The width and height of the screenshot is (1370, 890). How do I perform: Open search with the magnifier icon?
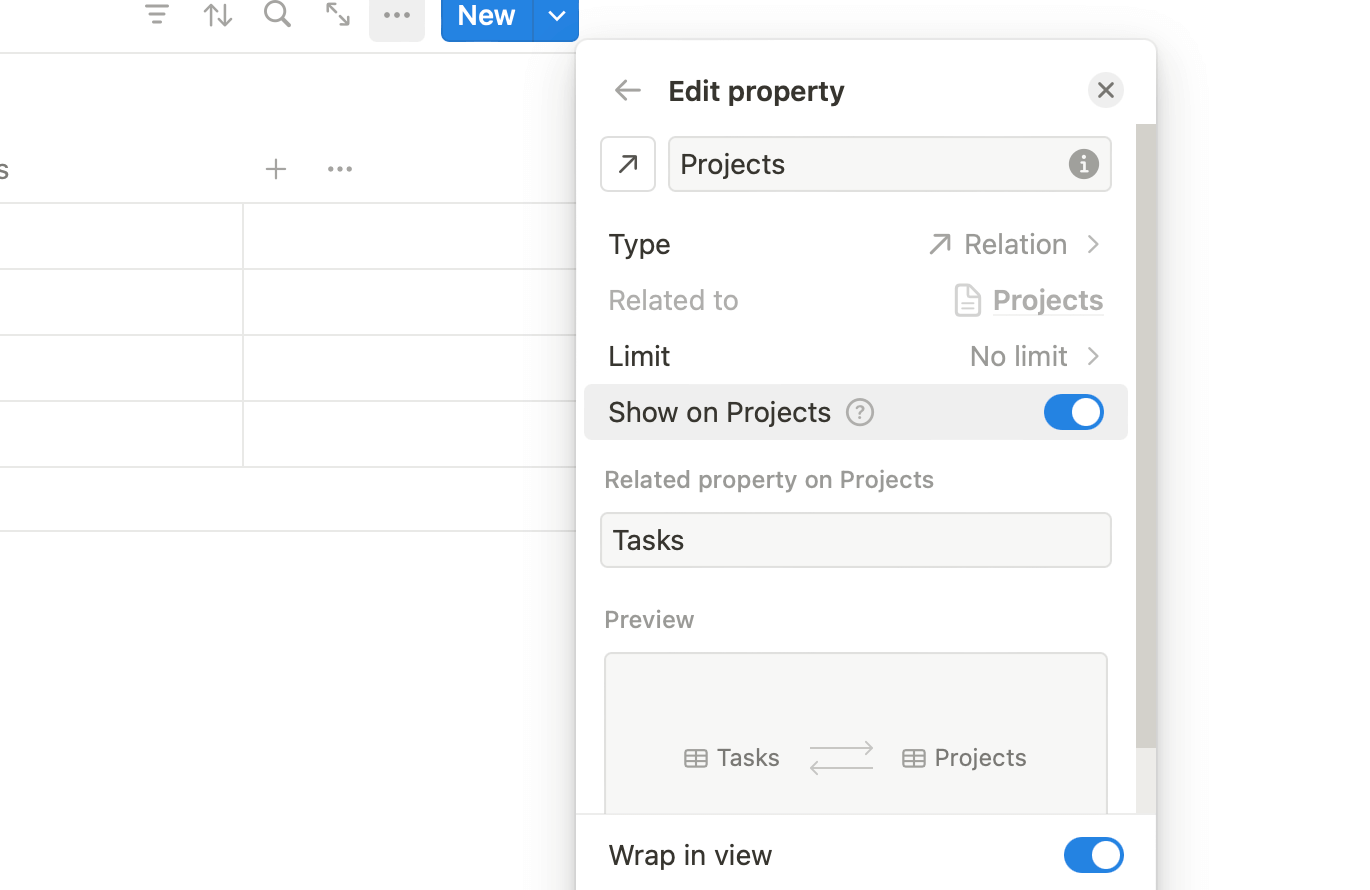[277, 14]
